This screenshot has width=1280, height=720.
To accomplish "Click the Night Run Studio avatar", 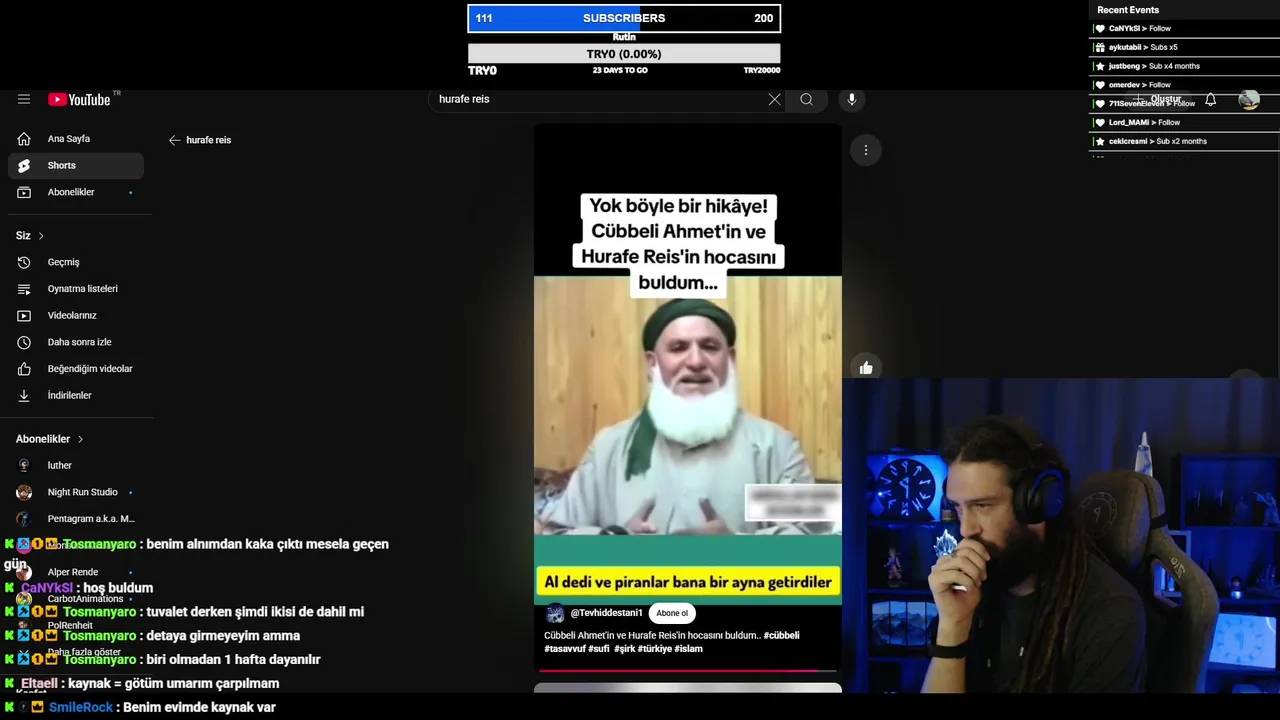I will [24, 492].
